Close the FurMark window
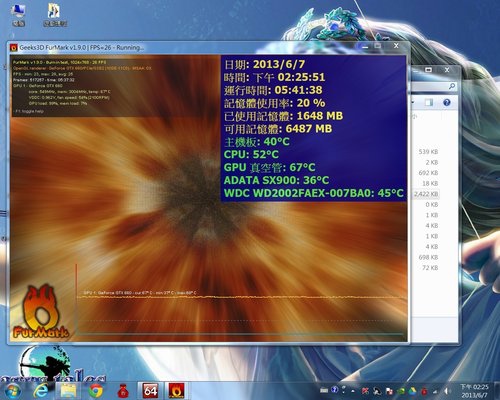 point(396,46)
